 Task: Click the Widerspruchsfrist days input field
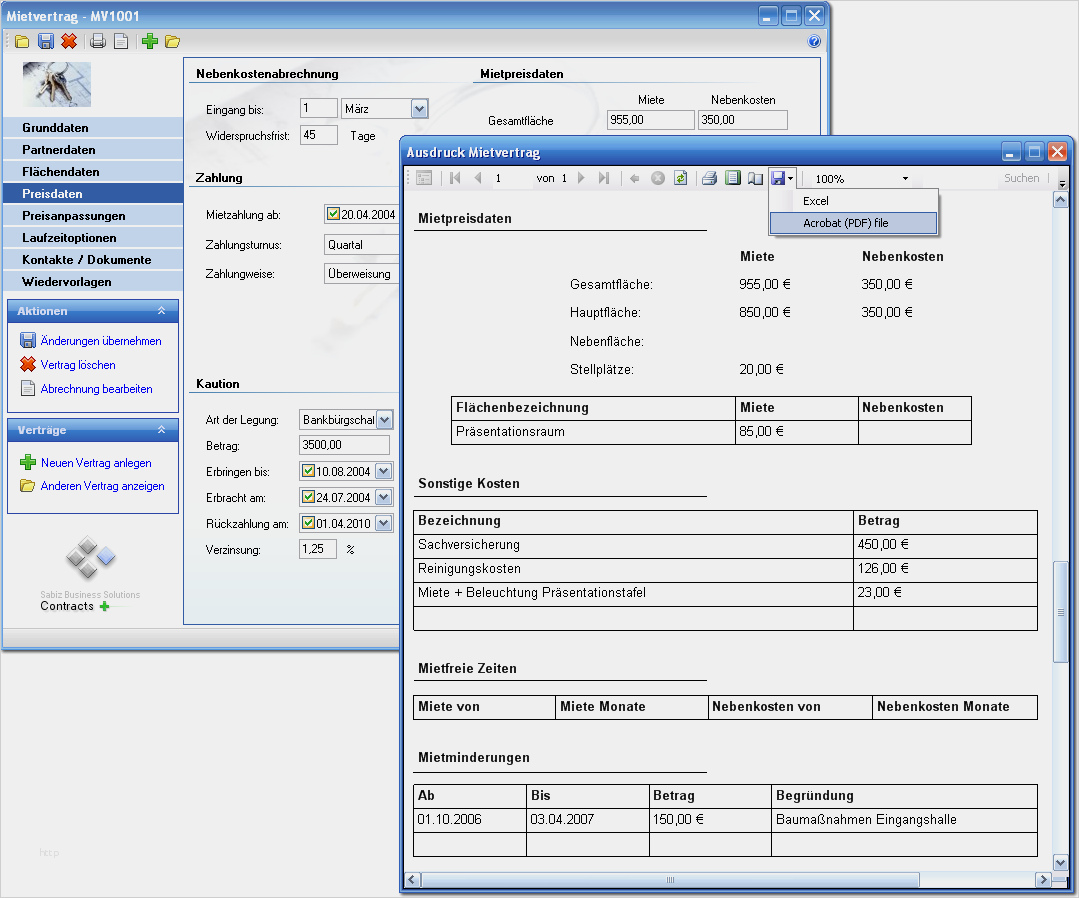pos(319,135)
